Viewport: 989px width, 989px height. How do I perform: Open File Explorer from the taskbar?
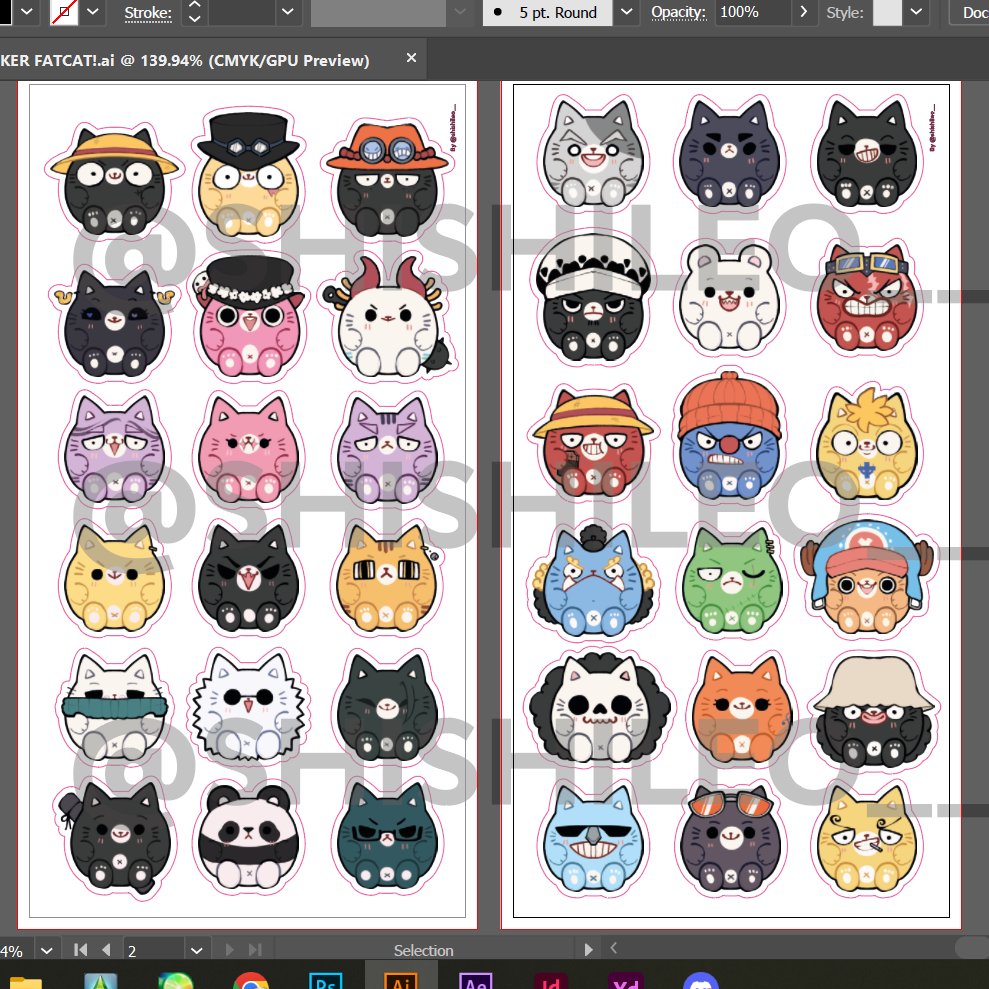click(x=25, y=981)
